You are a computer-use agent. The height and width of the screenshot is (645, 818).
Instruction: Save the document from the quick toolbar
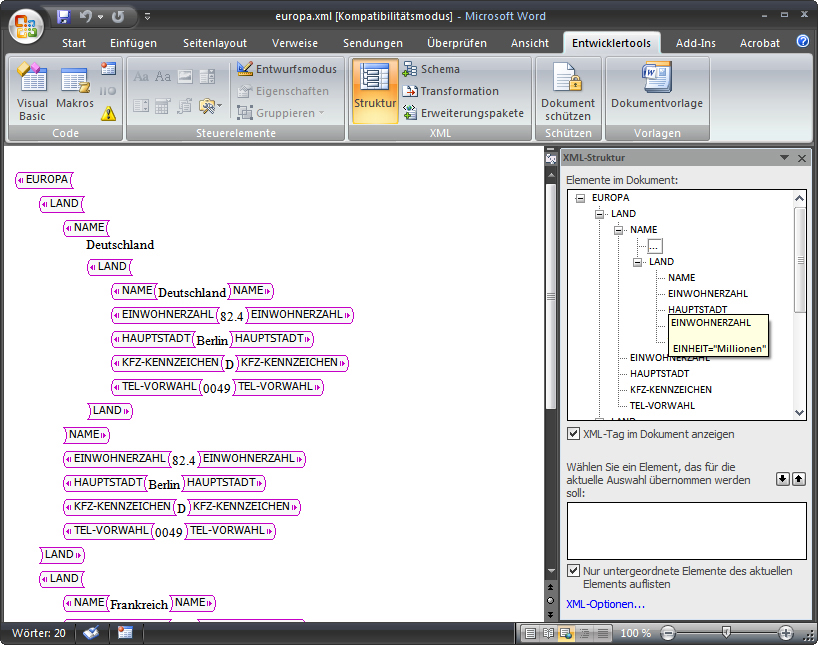(64, 17)
